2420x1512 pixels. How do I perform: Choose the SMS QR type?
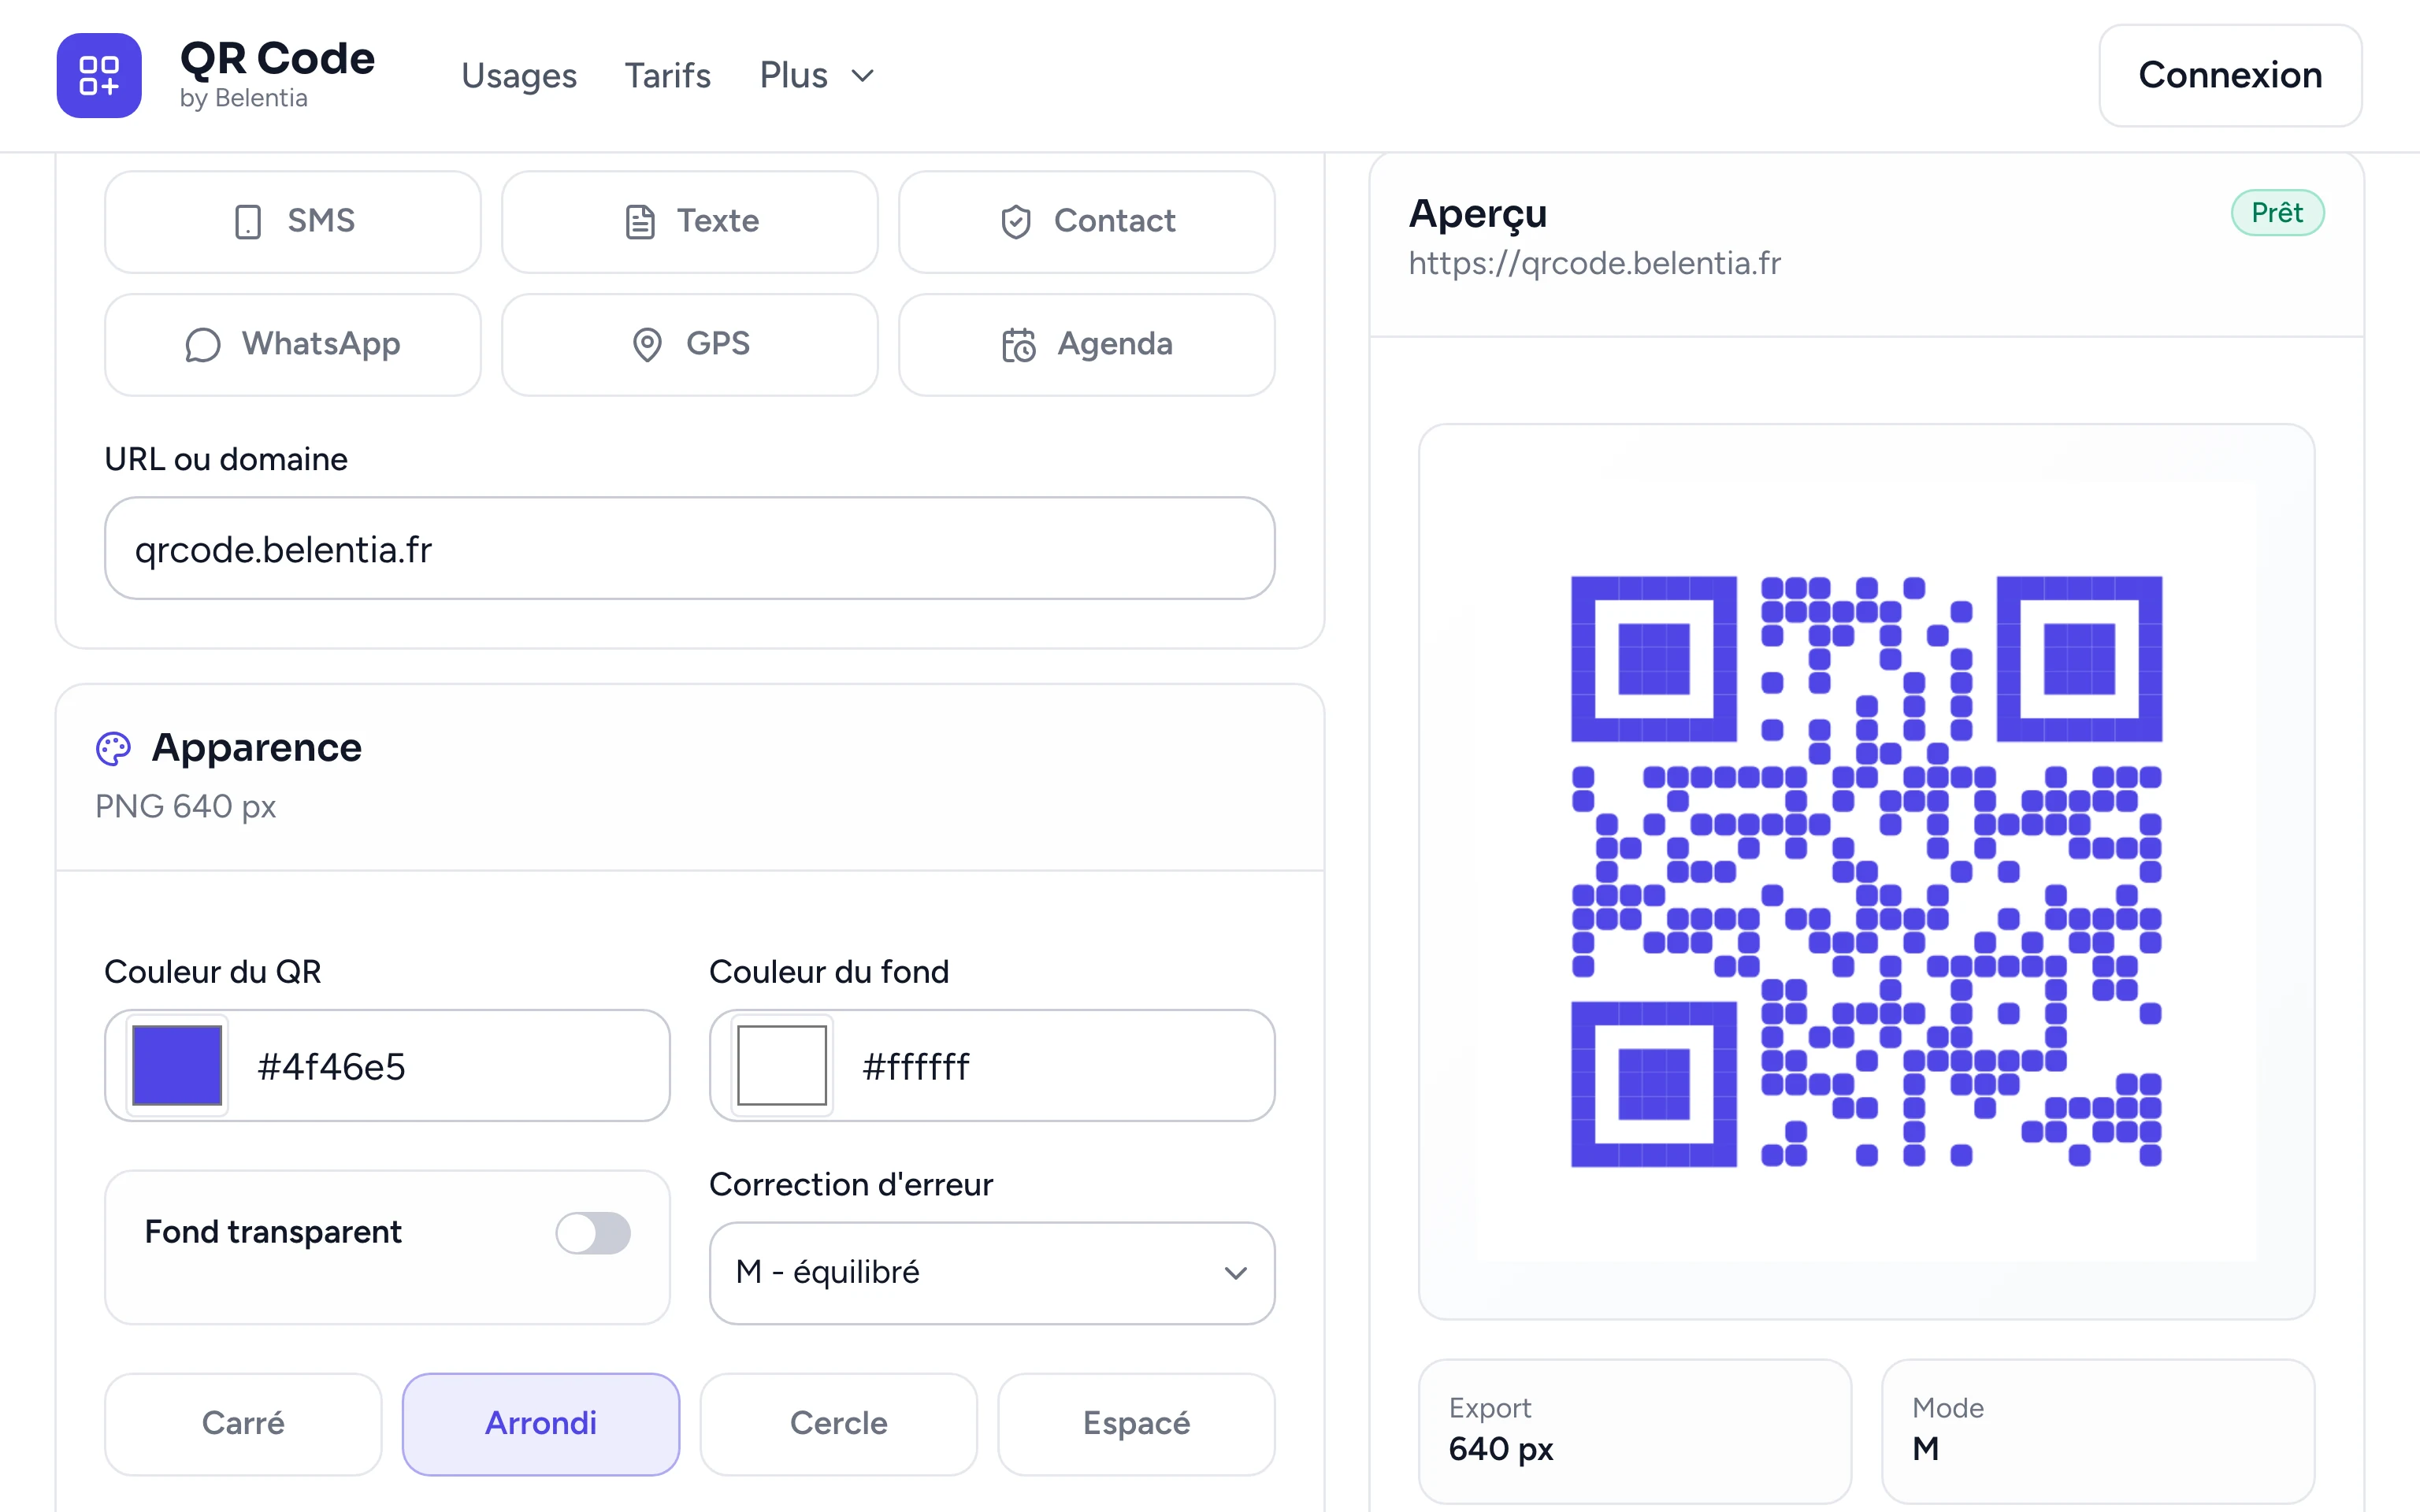pos(293,221)
